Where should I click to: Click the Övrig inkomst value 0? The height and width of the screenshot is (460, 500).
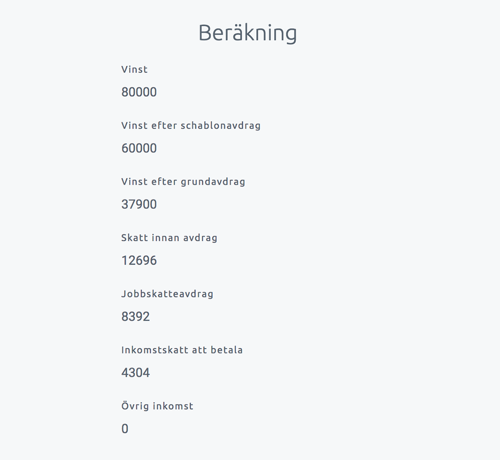tap(125, 429)
